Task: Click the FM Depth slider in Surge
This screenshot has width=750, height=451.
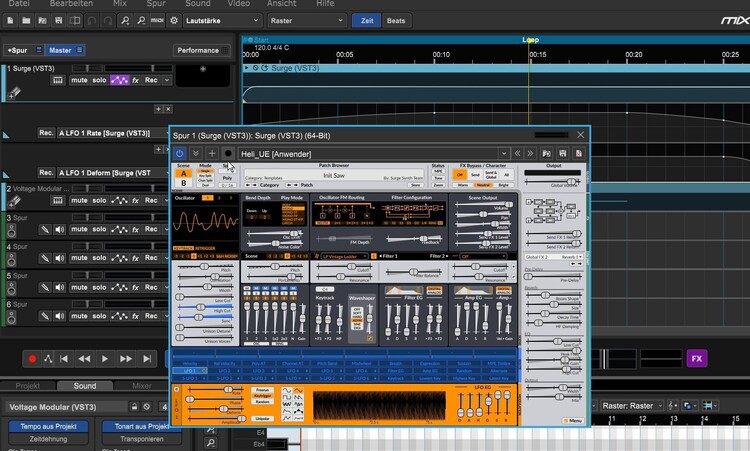Action: click(x=337, y=236)
